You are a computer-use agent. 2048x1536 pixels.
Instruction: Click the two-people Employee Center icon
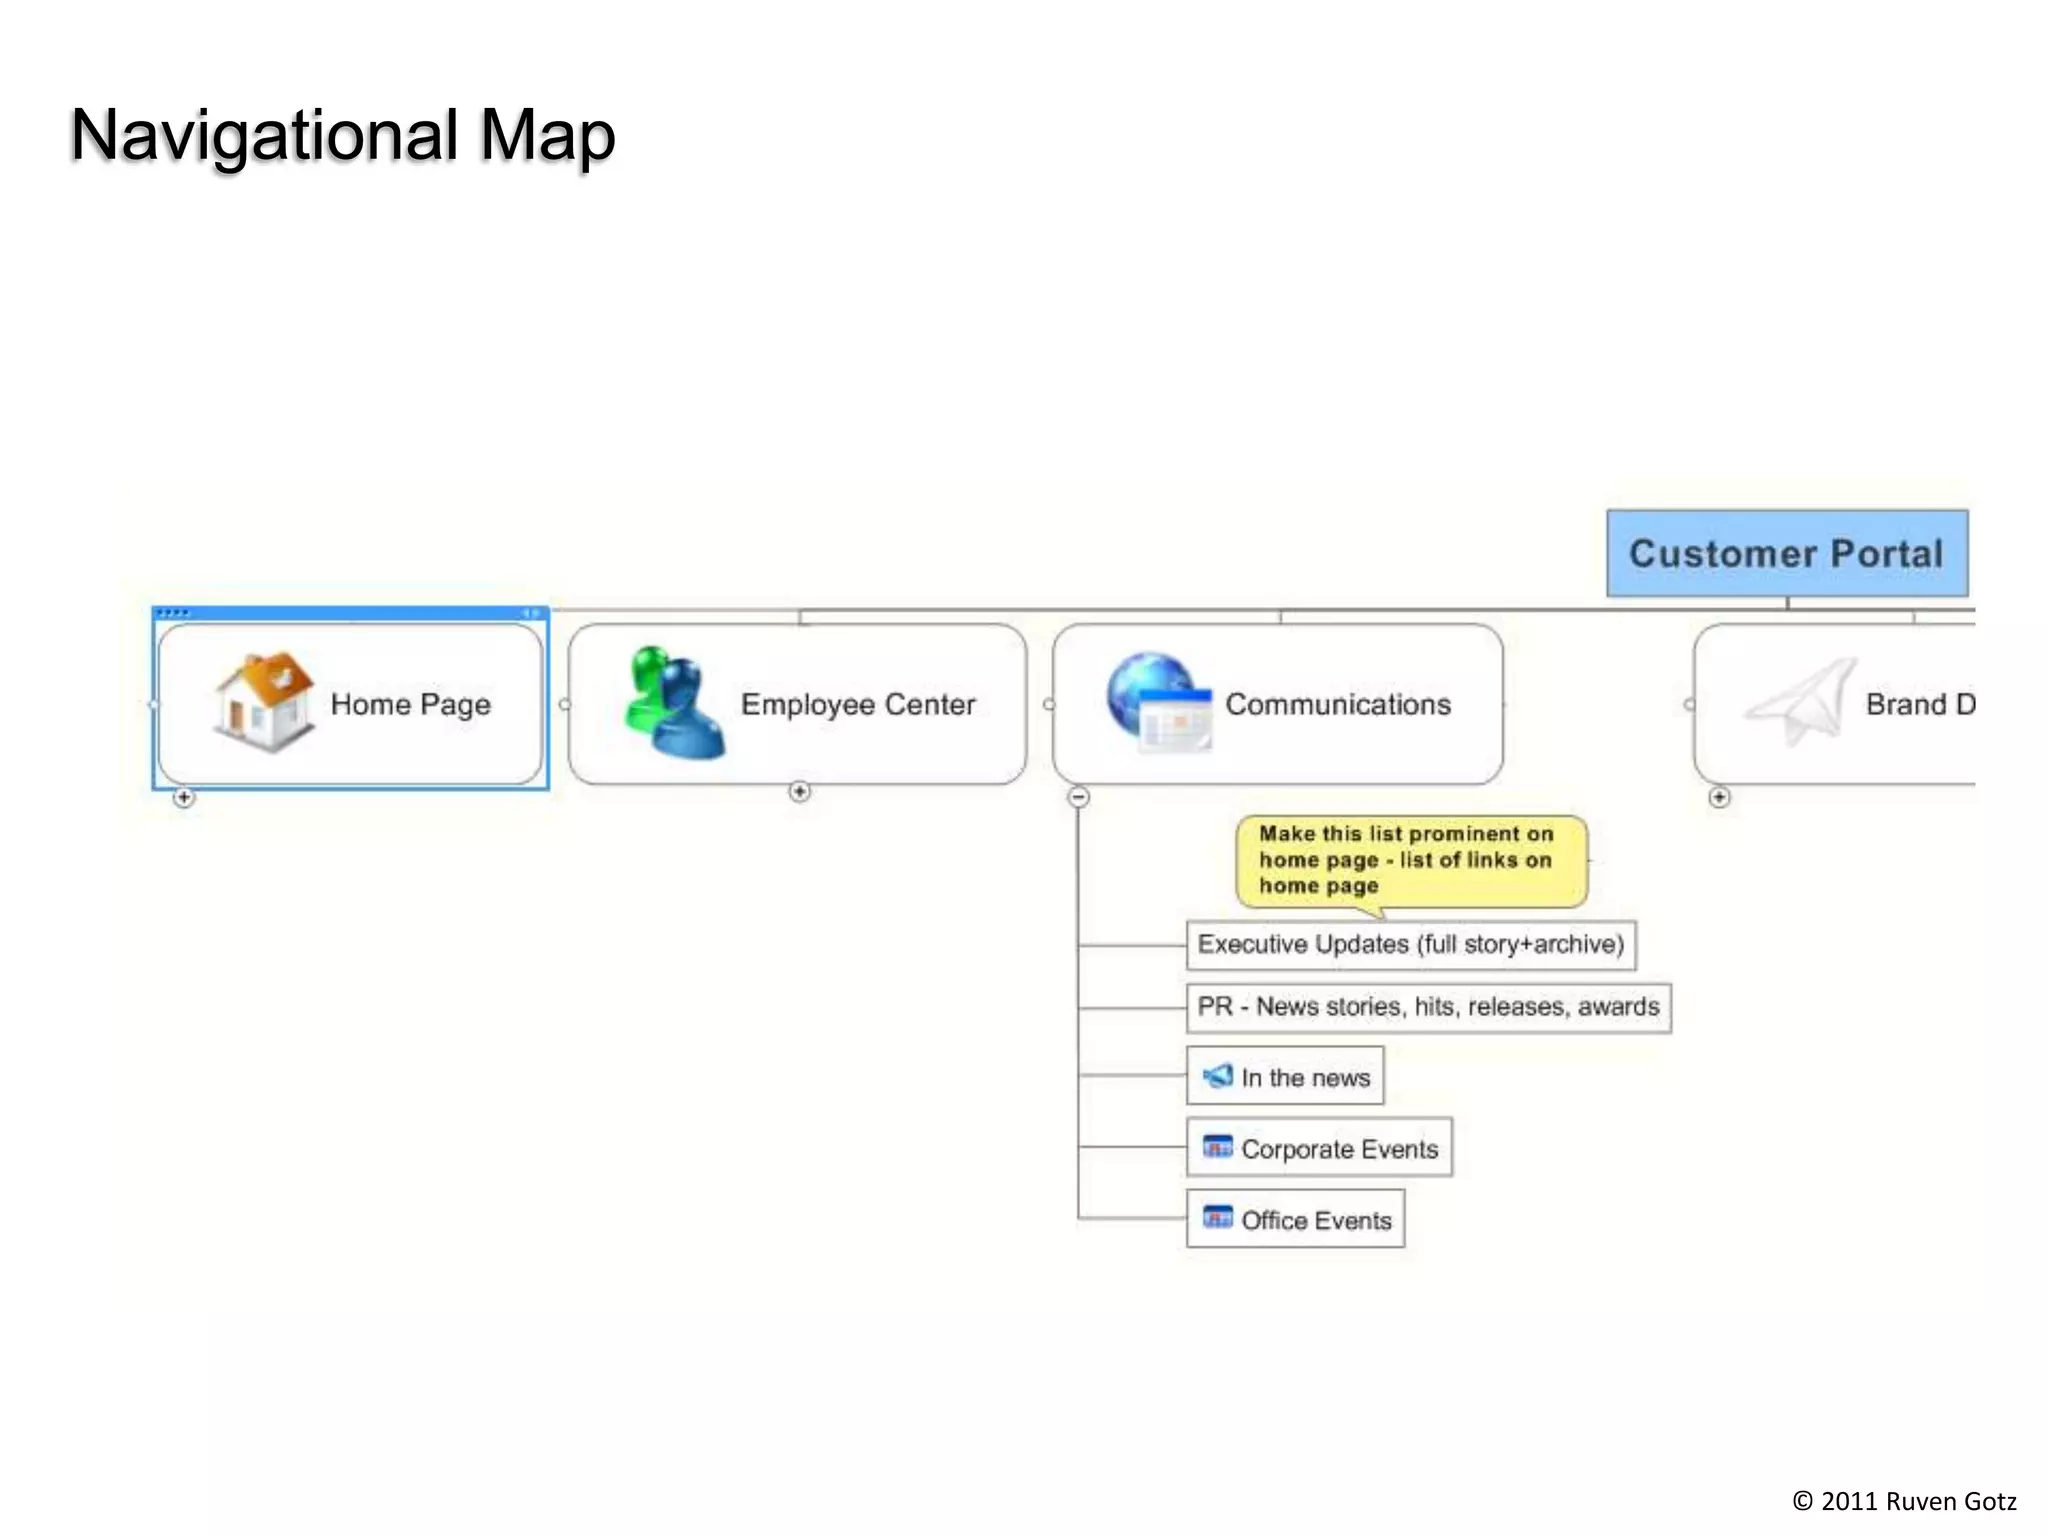(x=673, y=702)
